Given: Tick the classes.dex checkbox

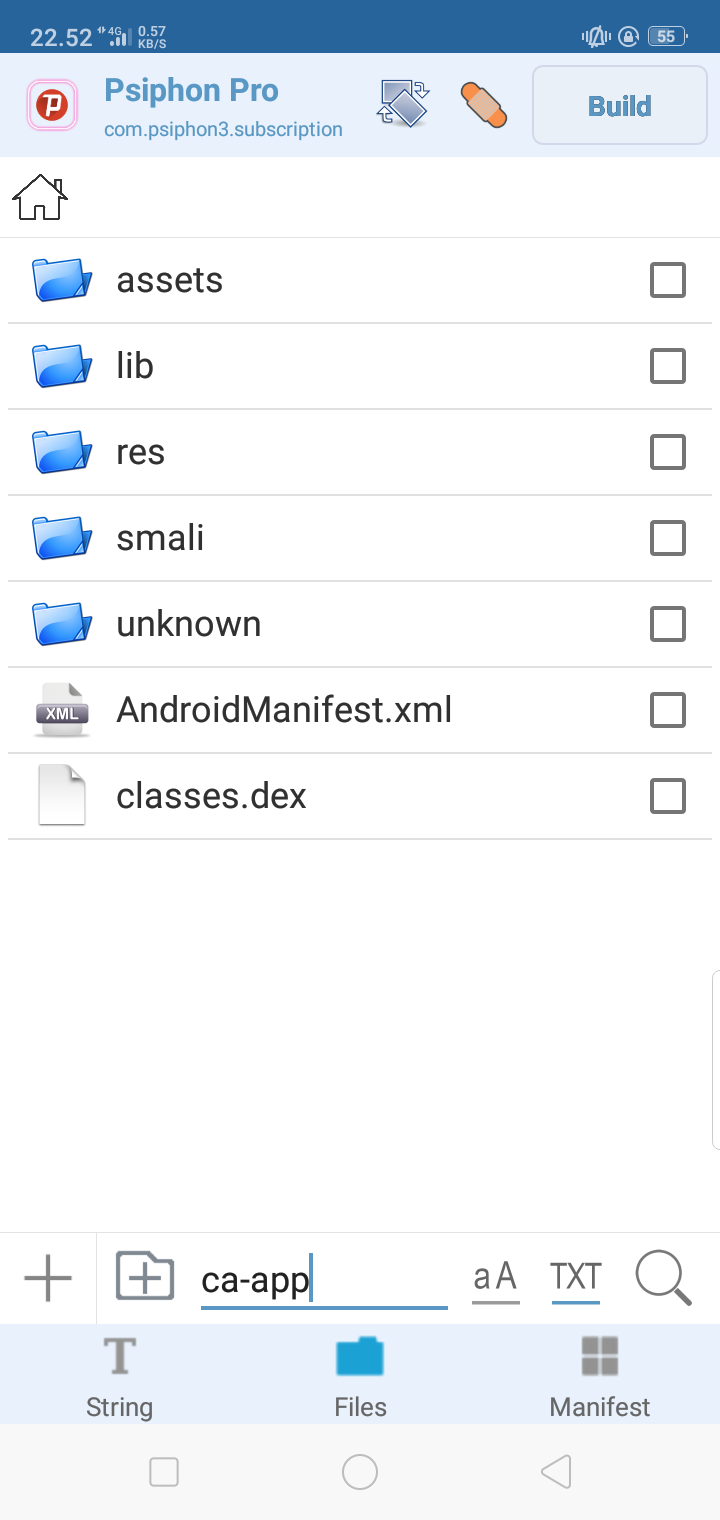Looking at the screenshot, I should pyautogui.click(x=668, y=797).
